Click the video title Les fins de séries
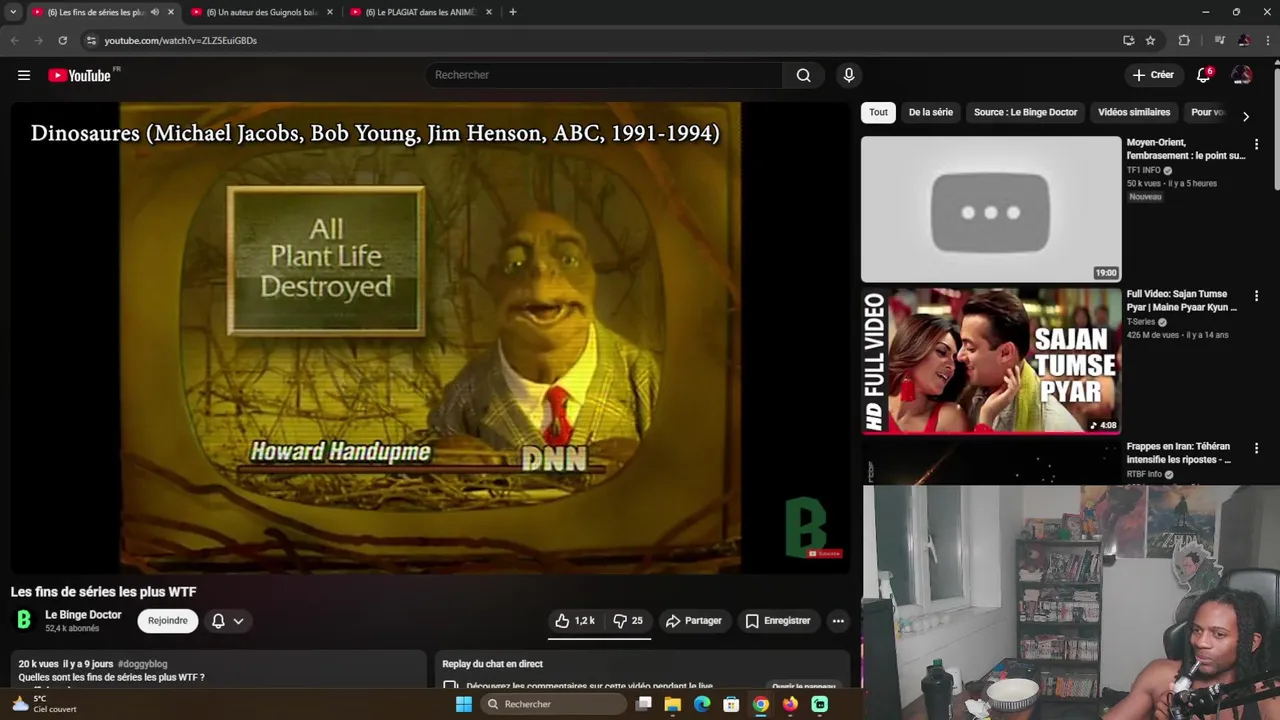 [x=103, y=592]
